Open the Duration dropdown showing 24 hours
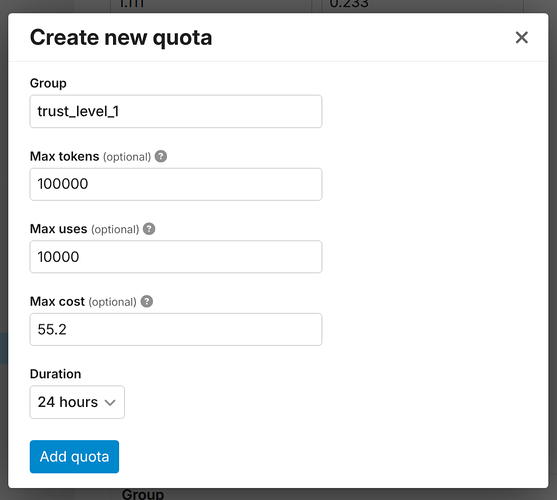The height and width of the screenshot is (500, 557). coord(77,402)
